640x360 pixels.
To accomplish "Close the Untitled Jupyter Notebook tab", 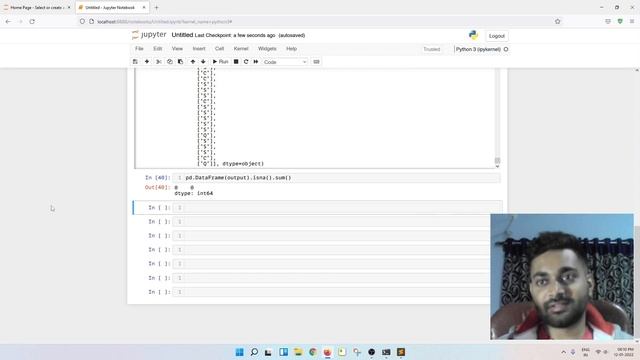I will [144, 7].
